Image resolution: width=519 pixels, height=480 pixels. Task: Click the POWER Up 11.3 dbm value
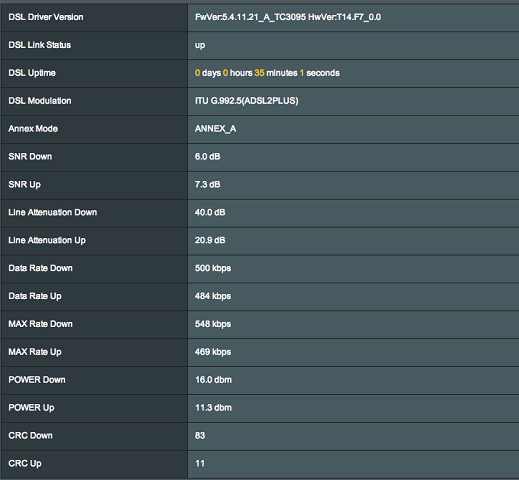coord(213,408)
